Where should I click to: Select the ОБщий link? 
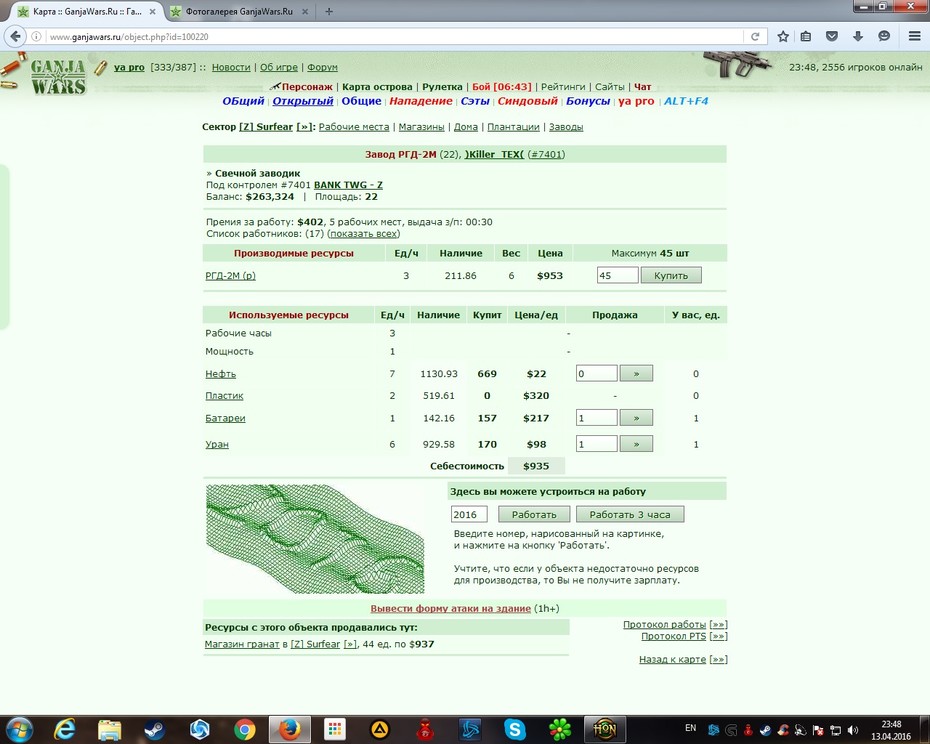243,101
